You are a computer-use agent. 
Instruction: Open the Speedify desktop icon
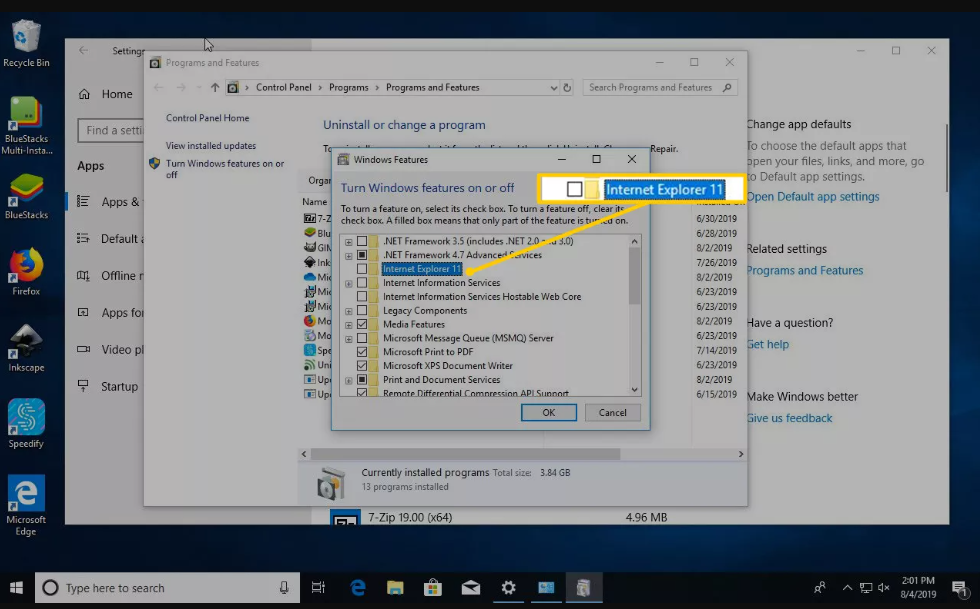point(26,424)
